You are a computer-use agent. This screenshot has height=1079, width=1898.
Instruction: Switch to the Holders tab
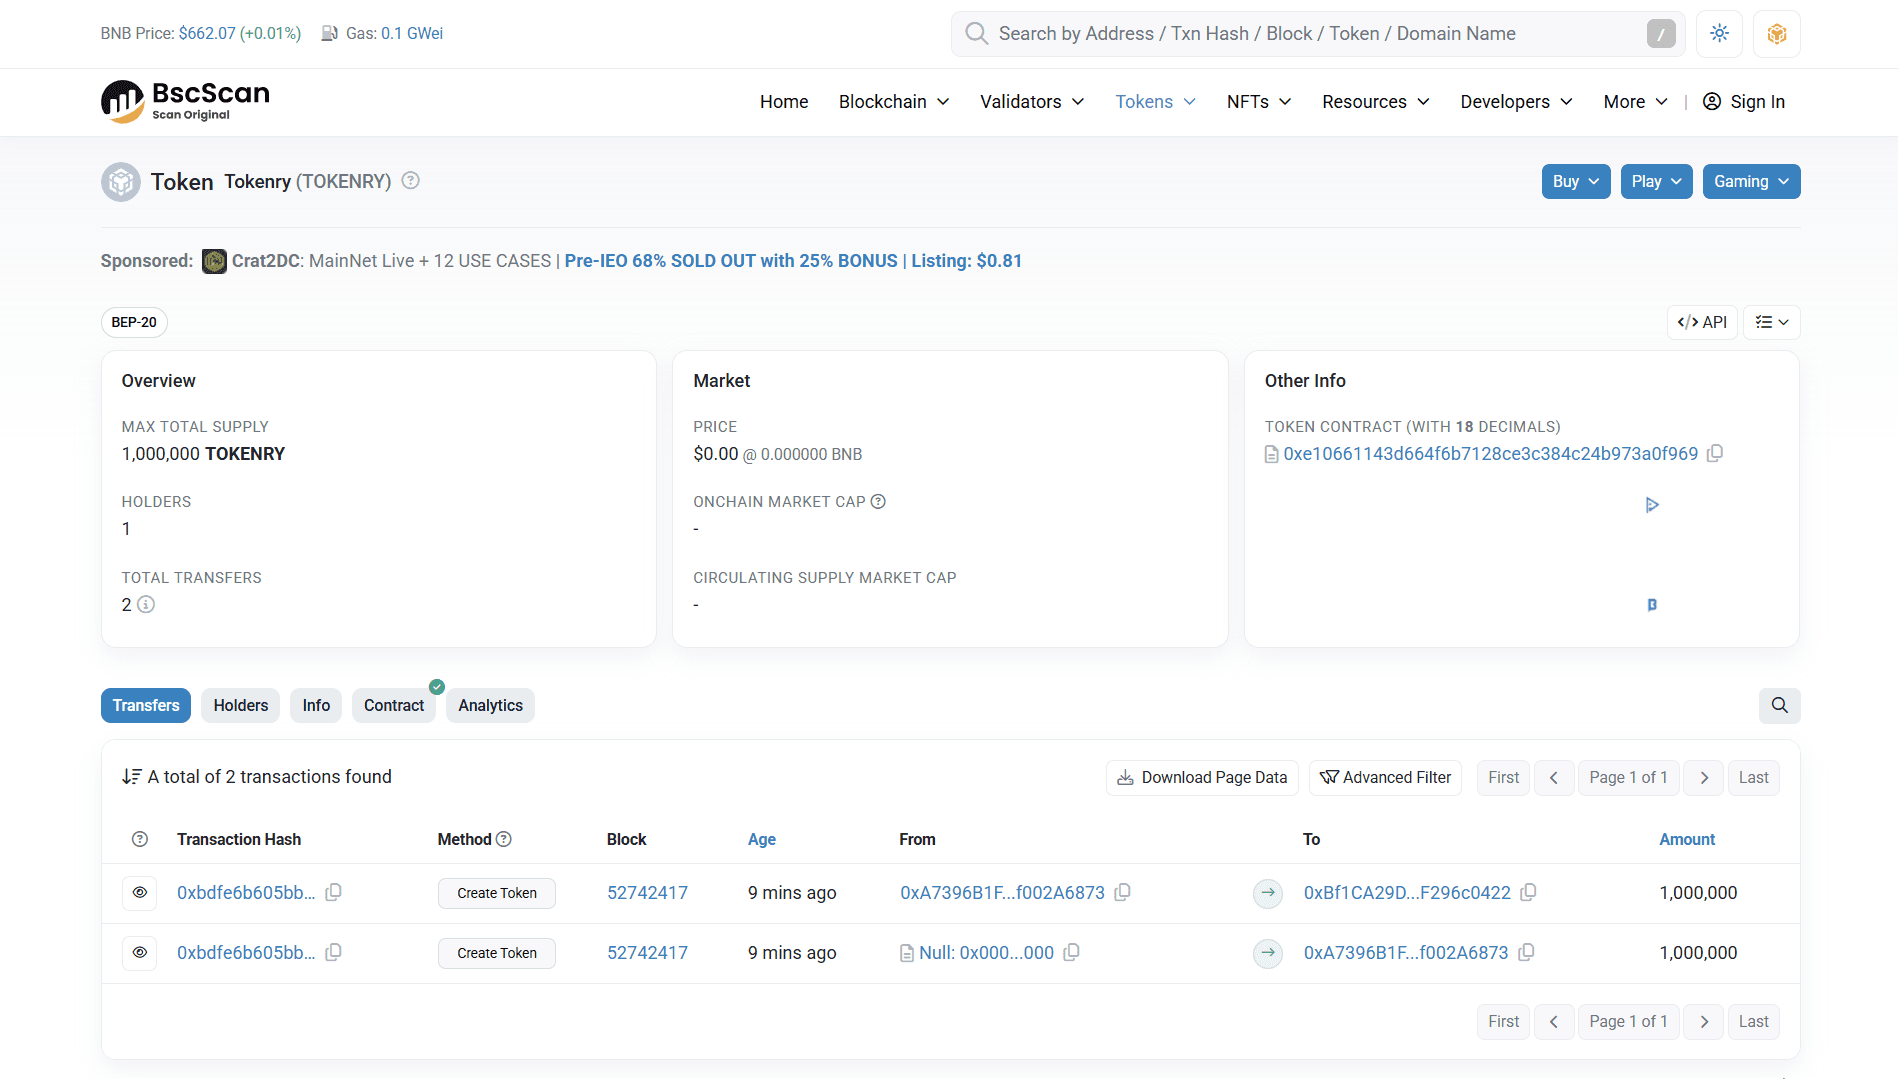[x=240, y=706]
